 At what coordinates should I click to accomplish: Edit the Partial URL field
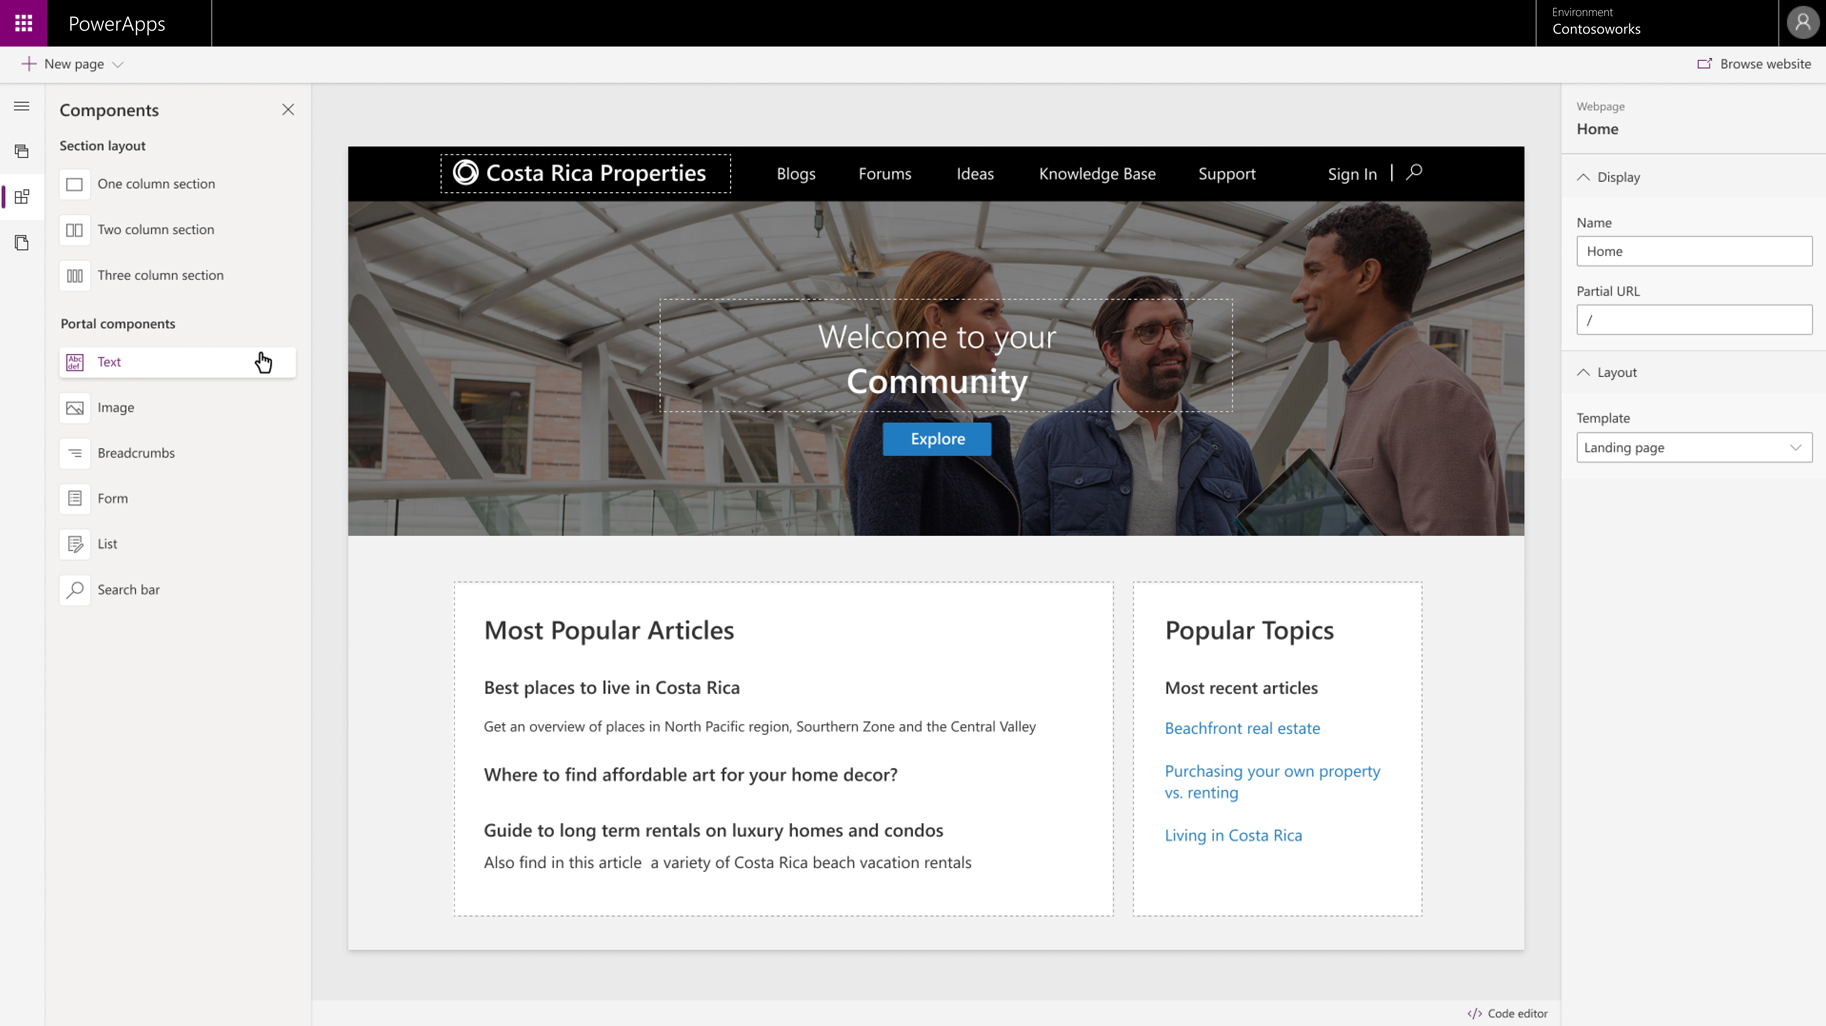(x=1693, y=319)
